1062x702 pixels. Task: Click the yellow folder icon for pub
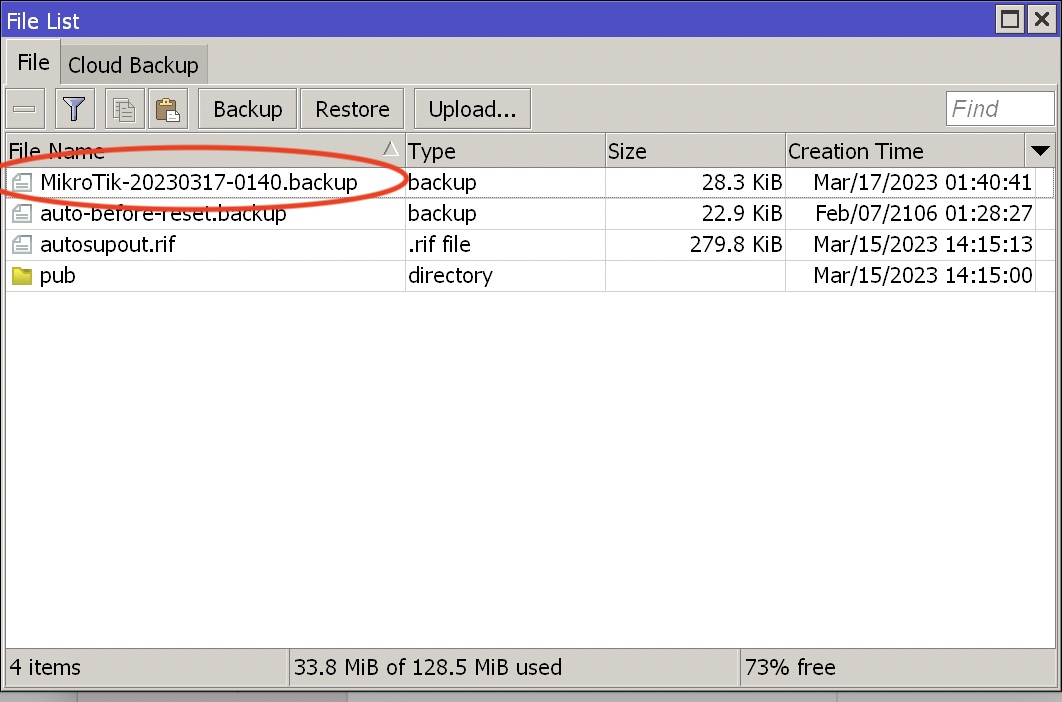click(x=22, y=276)
